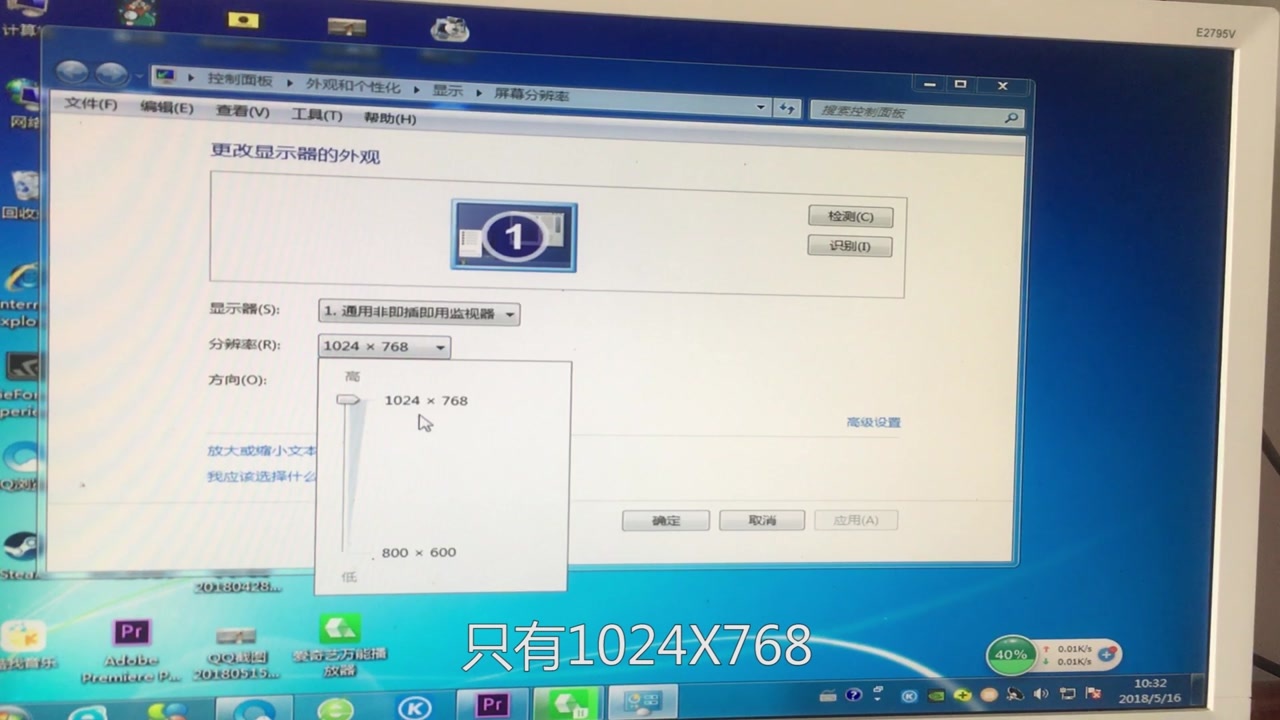Click the 确定 OK button
This screenshot has height=720, width=1280.
[x=666, y=521]
